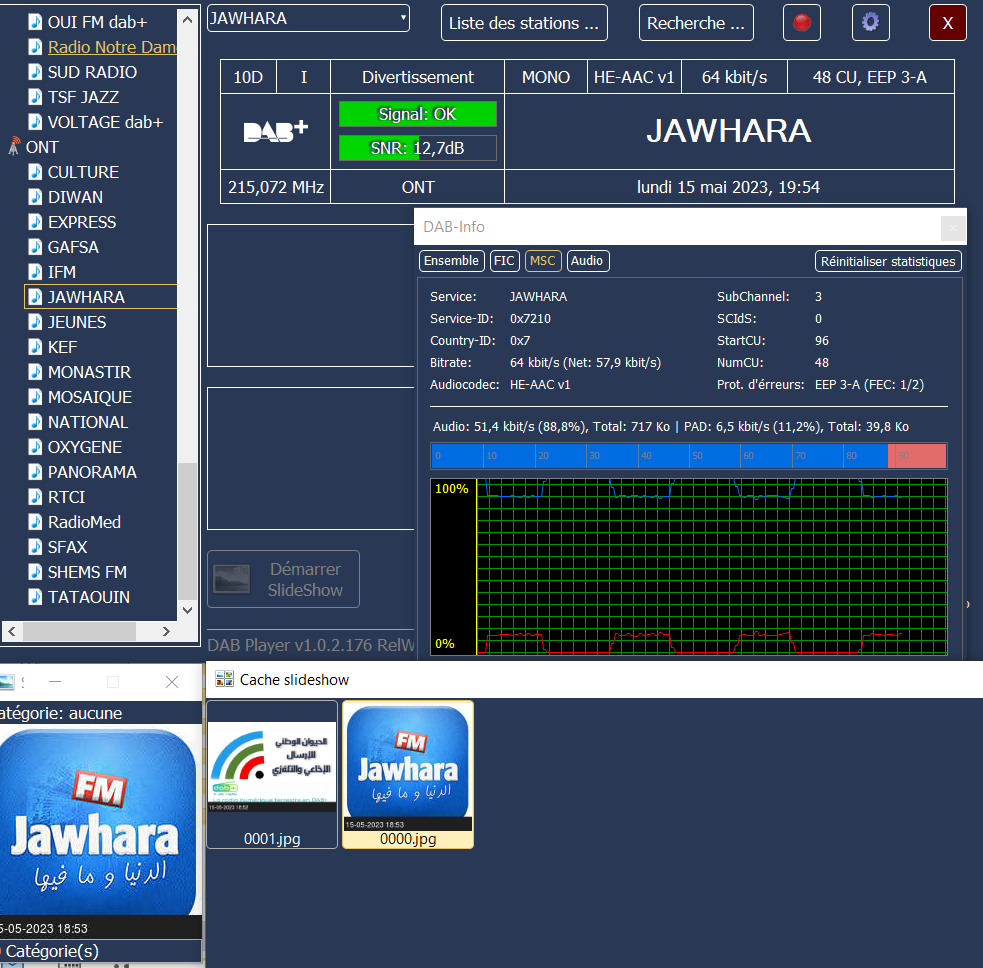The width and height of the screenshot is (983, 968).
Task: Click the station list scroll down arrow
Action: 187,609
